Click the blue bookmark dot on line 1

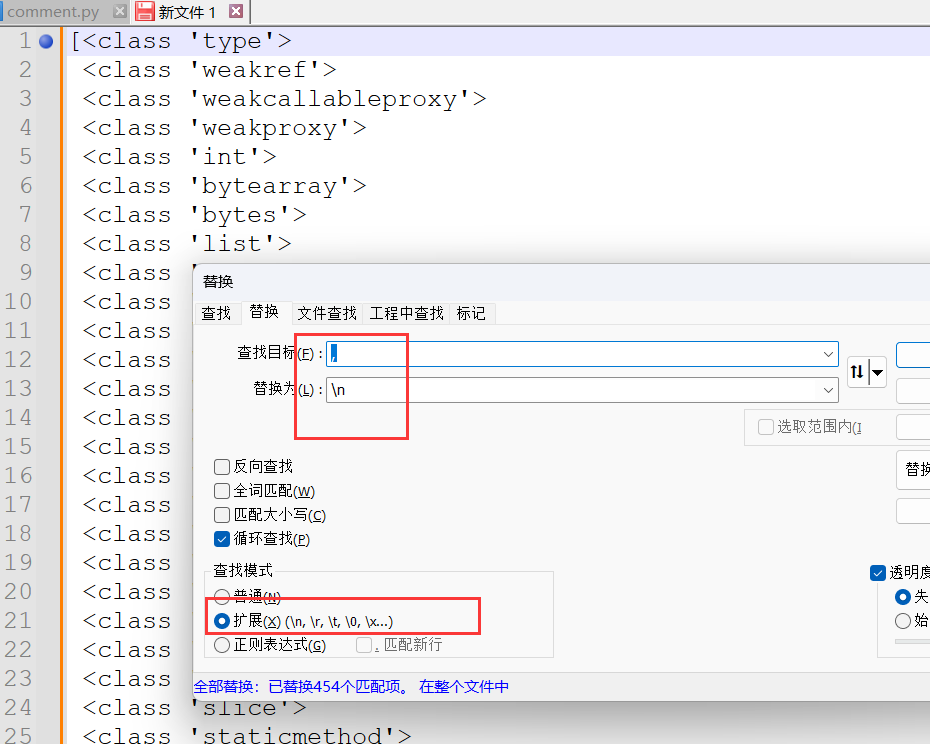point(46,42)
